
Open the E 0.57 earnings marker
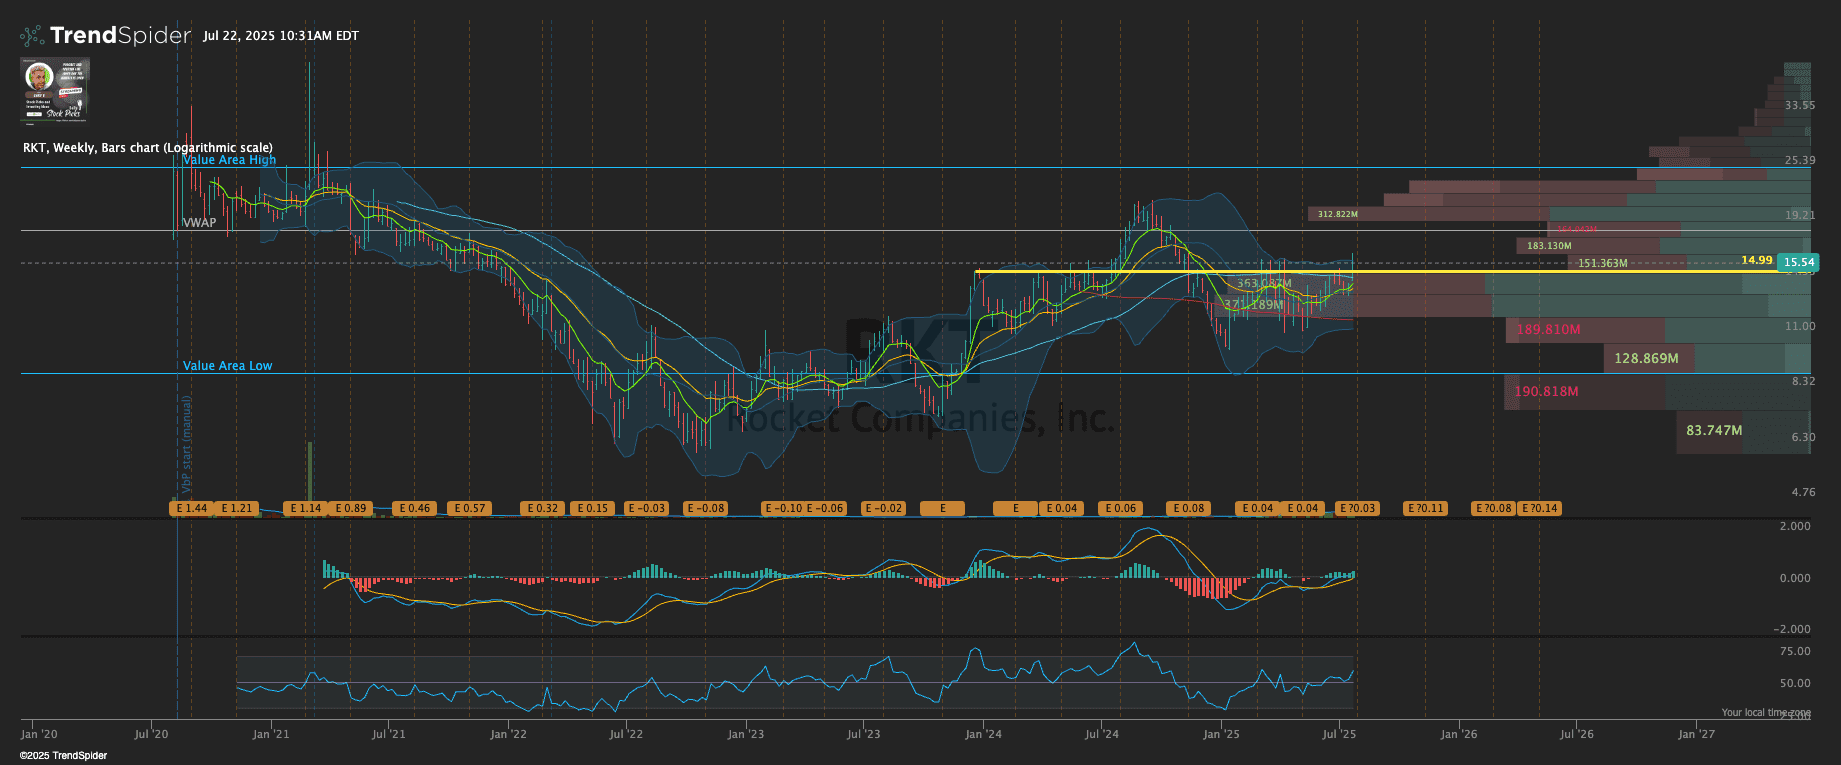469,508
